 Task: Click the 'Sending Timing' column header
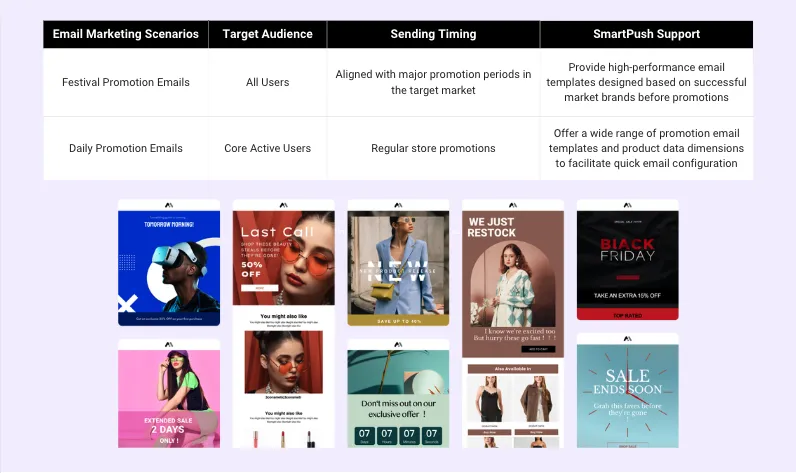tap(433, 34)
